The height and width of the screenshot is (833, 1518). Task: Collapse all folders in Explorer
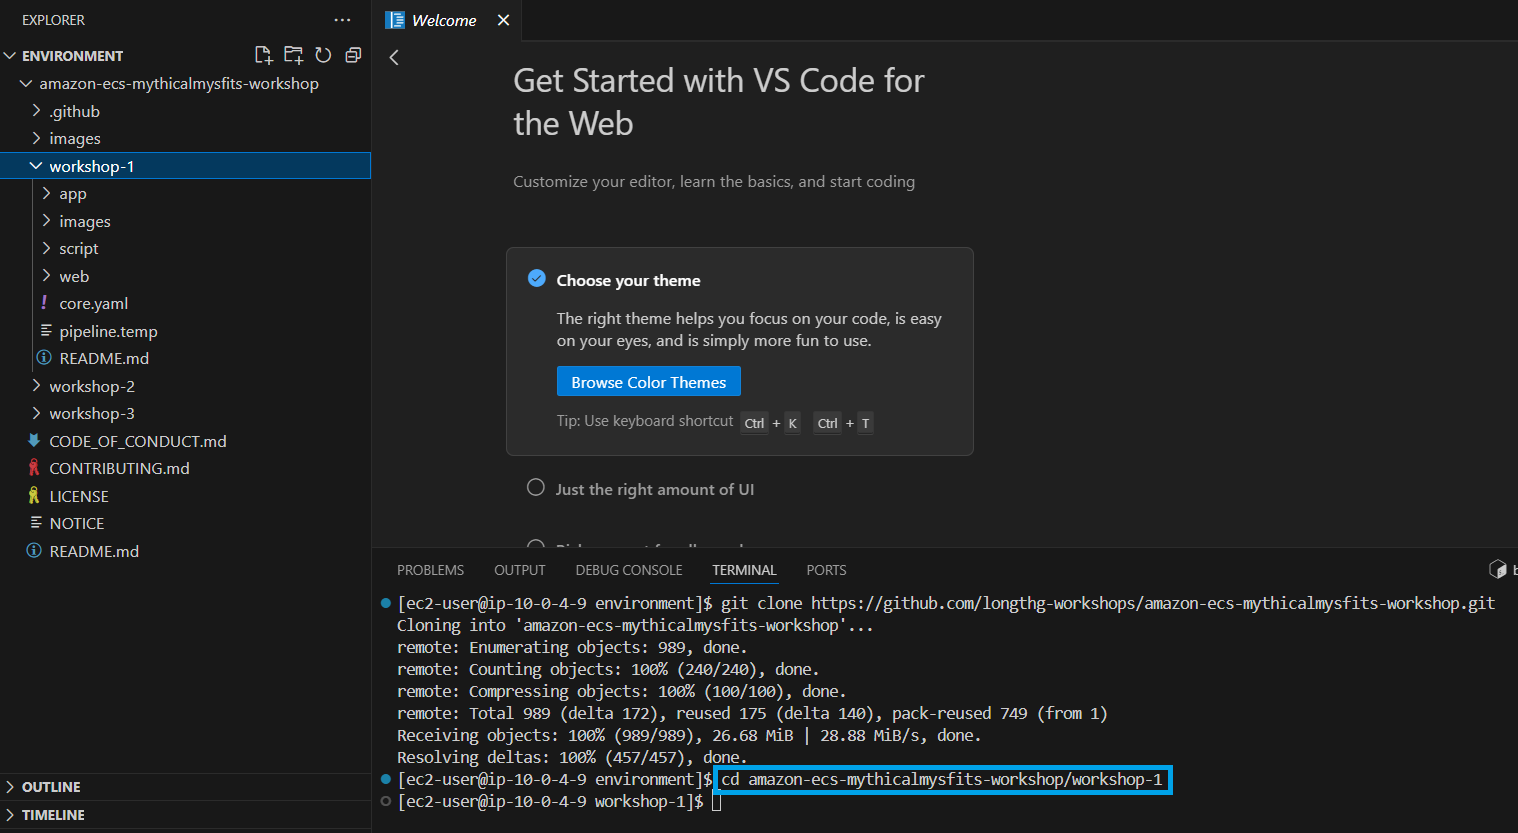click(x=353, y=55)
